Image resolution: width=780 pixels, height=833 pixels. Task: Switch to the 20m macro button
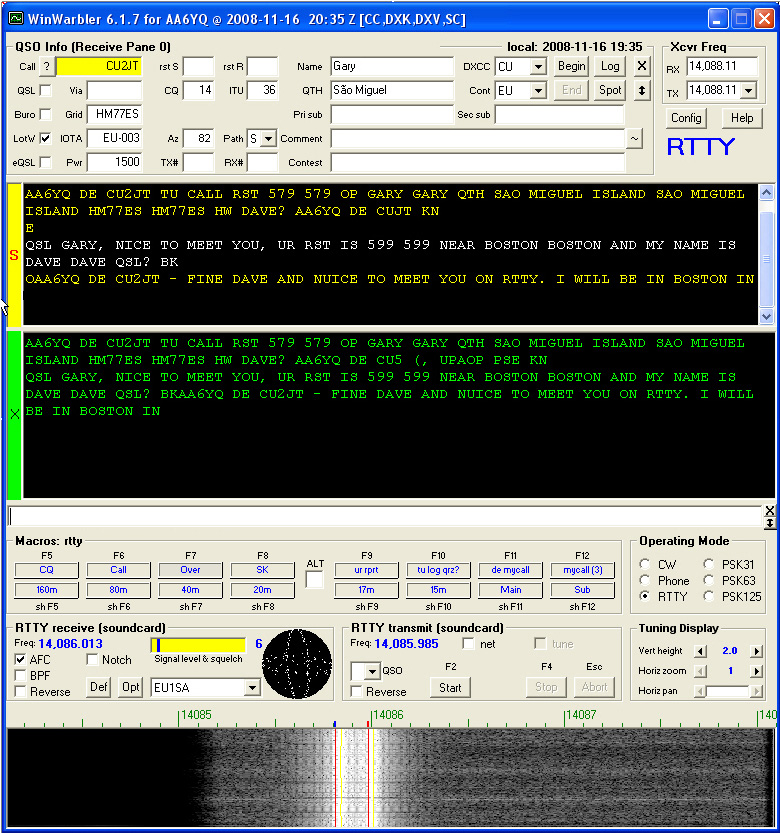click(262, 590)
